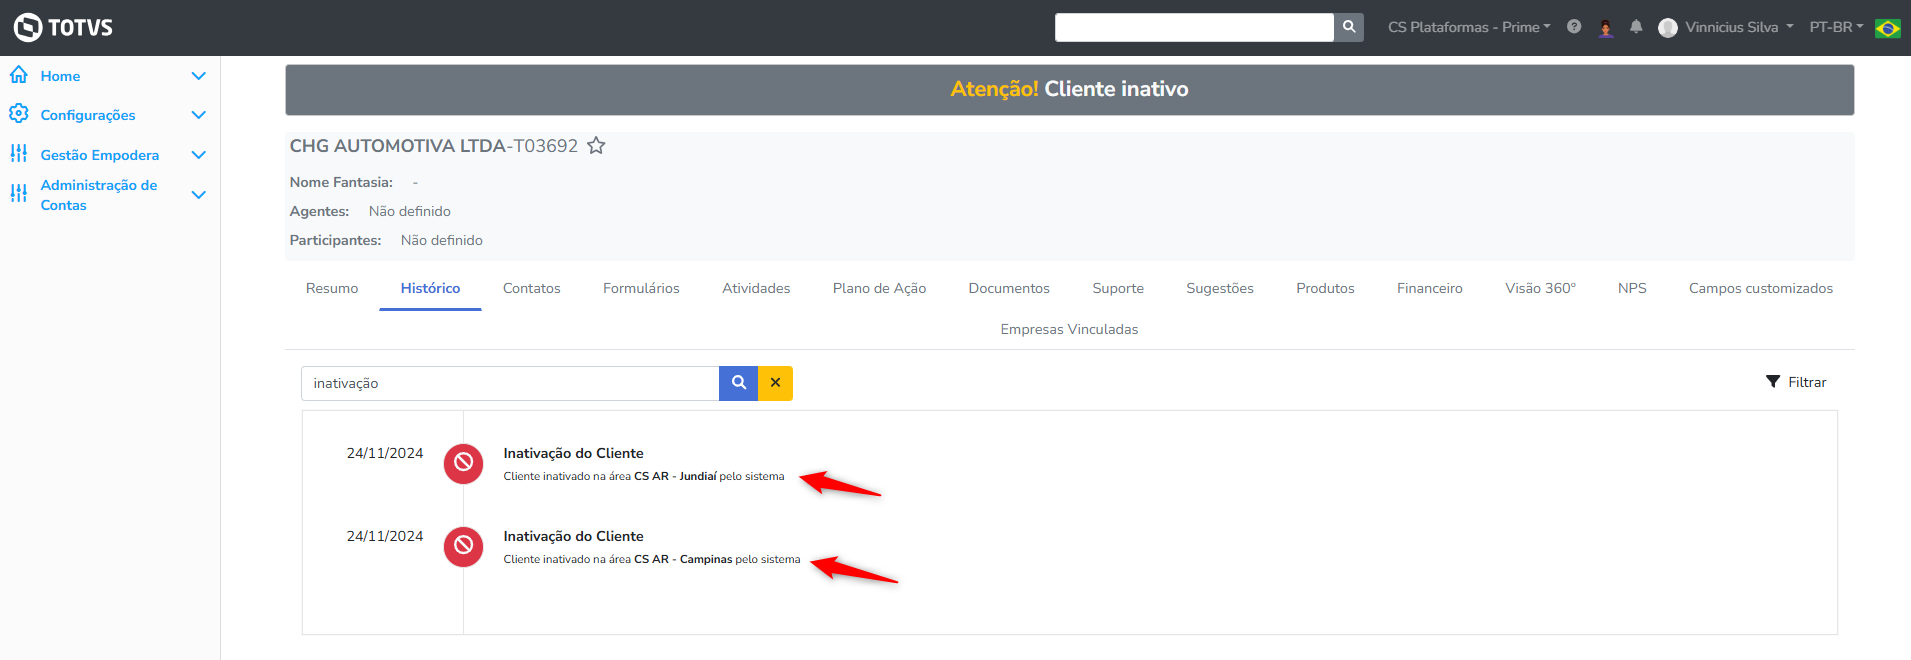Click the CHG AUTOMOTIVA LTDA-T03692 title

434,146
